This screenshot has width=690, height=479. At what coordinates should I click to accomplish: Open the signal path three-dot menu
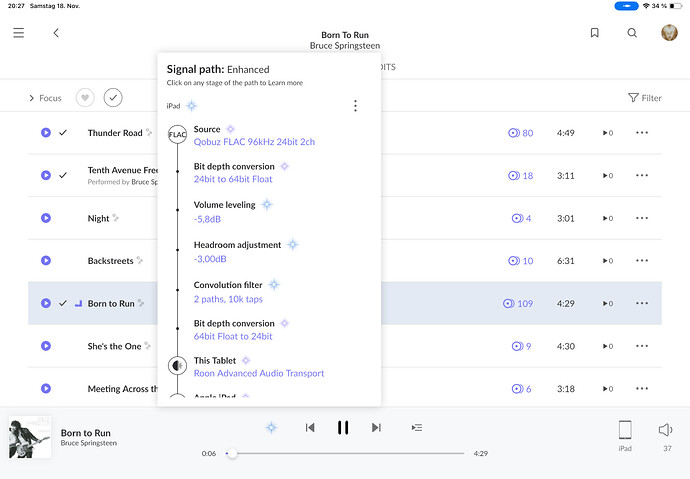[355, 106]
